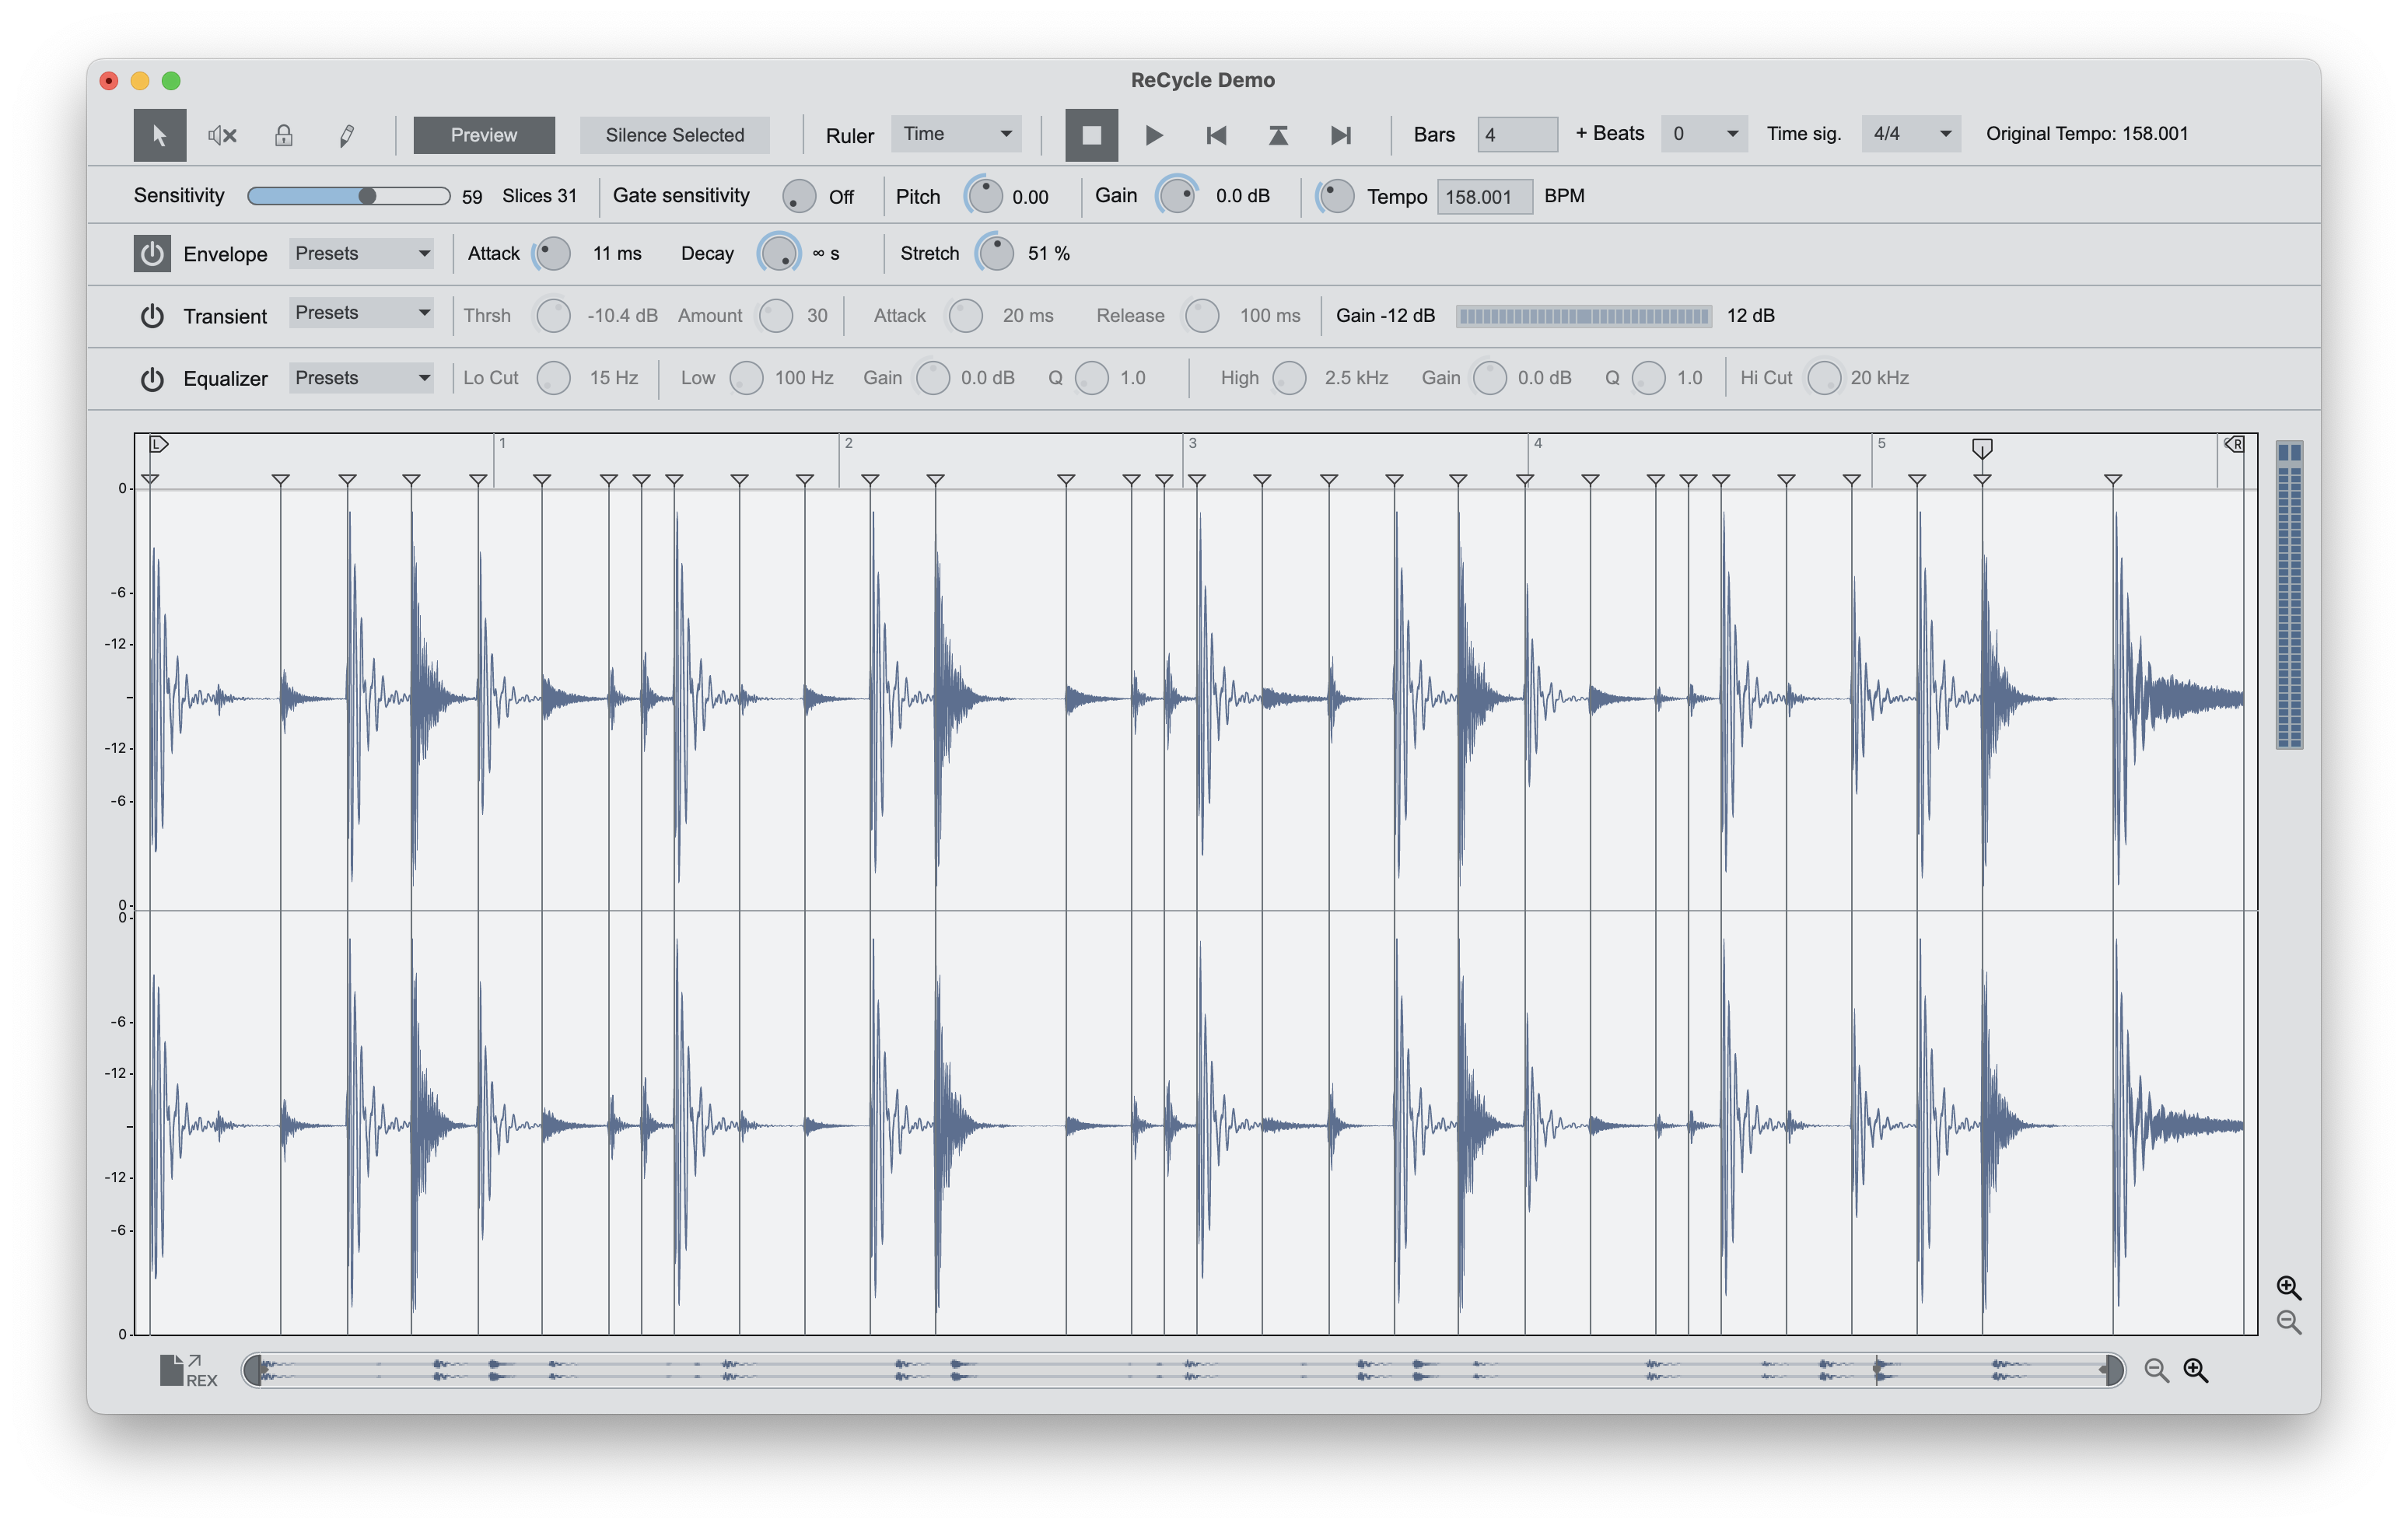Click the horizontal zoom out magnifier
This screenshot has height=1529, width=2408.
coord(2157,1370)
